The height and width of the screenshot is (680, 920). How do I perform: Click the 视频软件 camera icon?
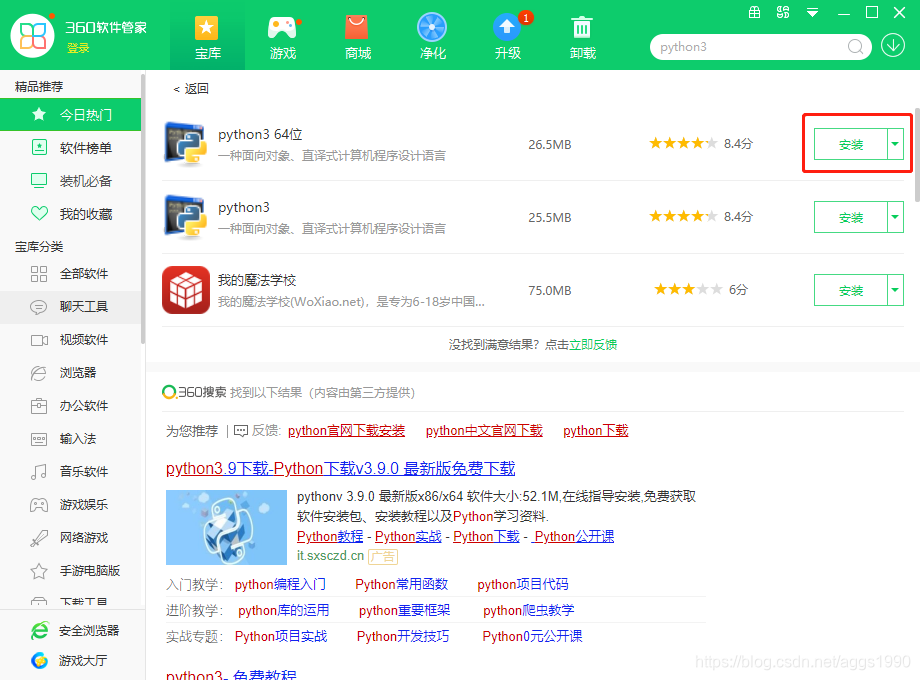pyautogui.click(x=39, y=340)
